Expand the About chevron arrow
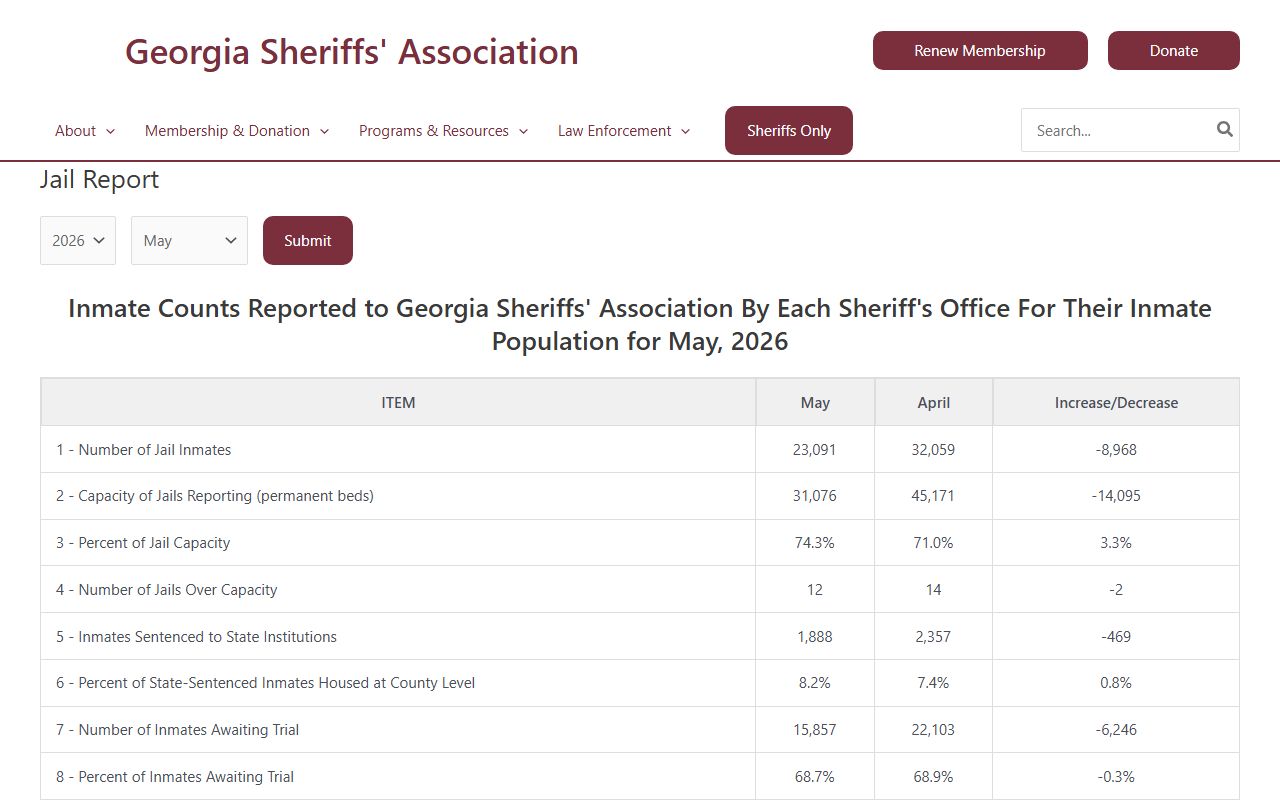 click(110, 132)
